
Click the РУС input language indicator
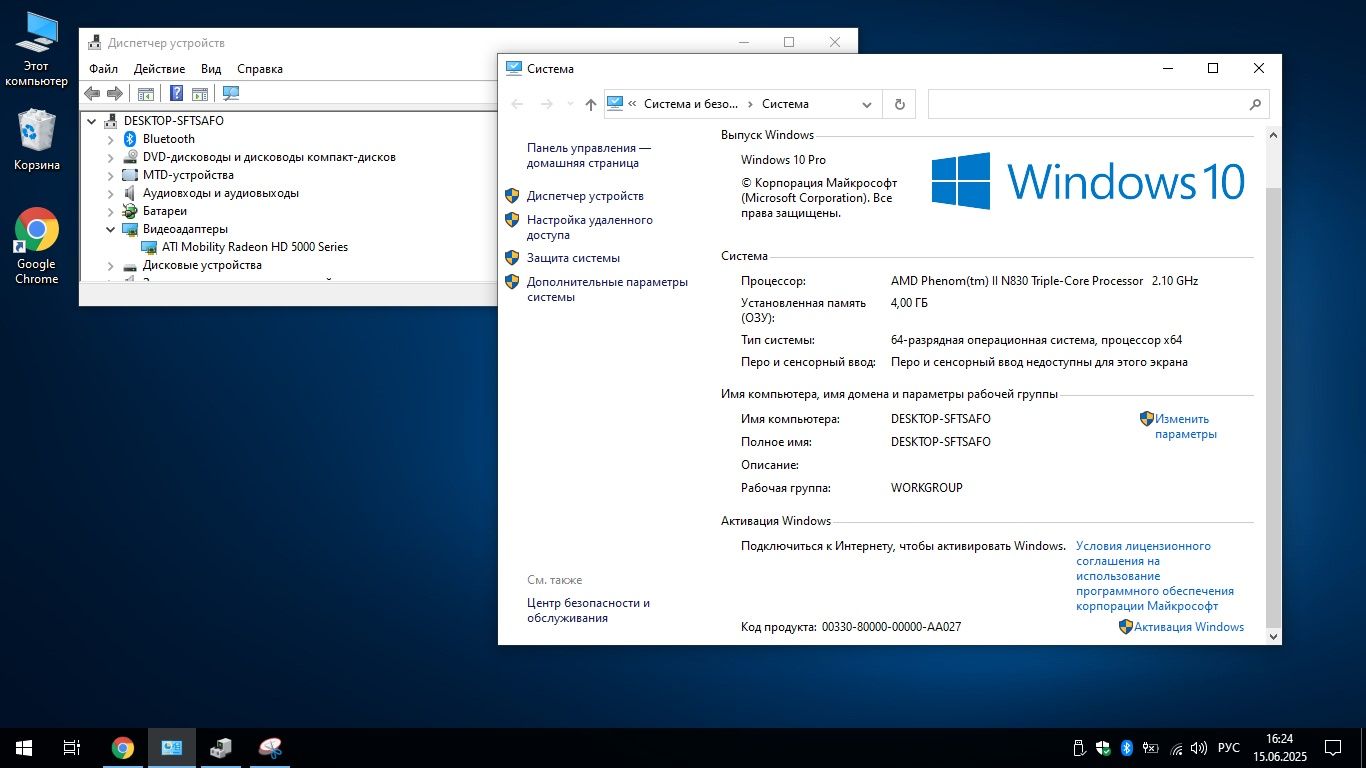[1229, 748]
